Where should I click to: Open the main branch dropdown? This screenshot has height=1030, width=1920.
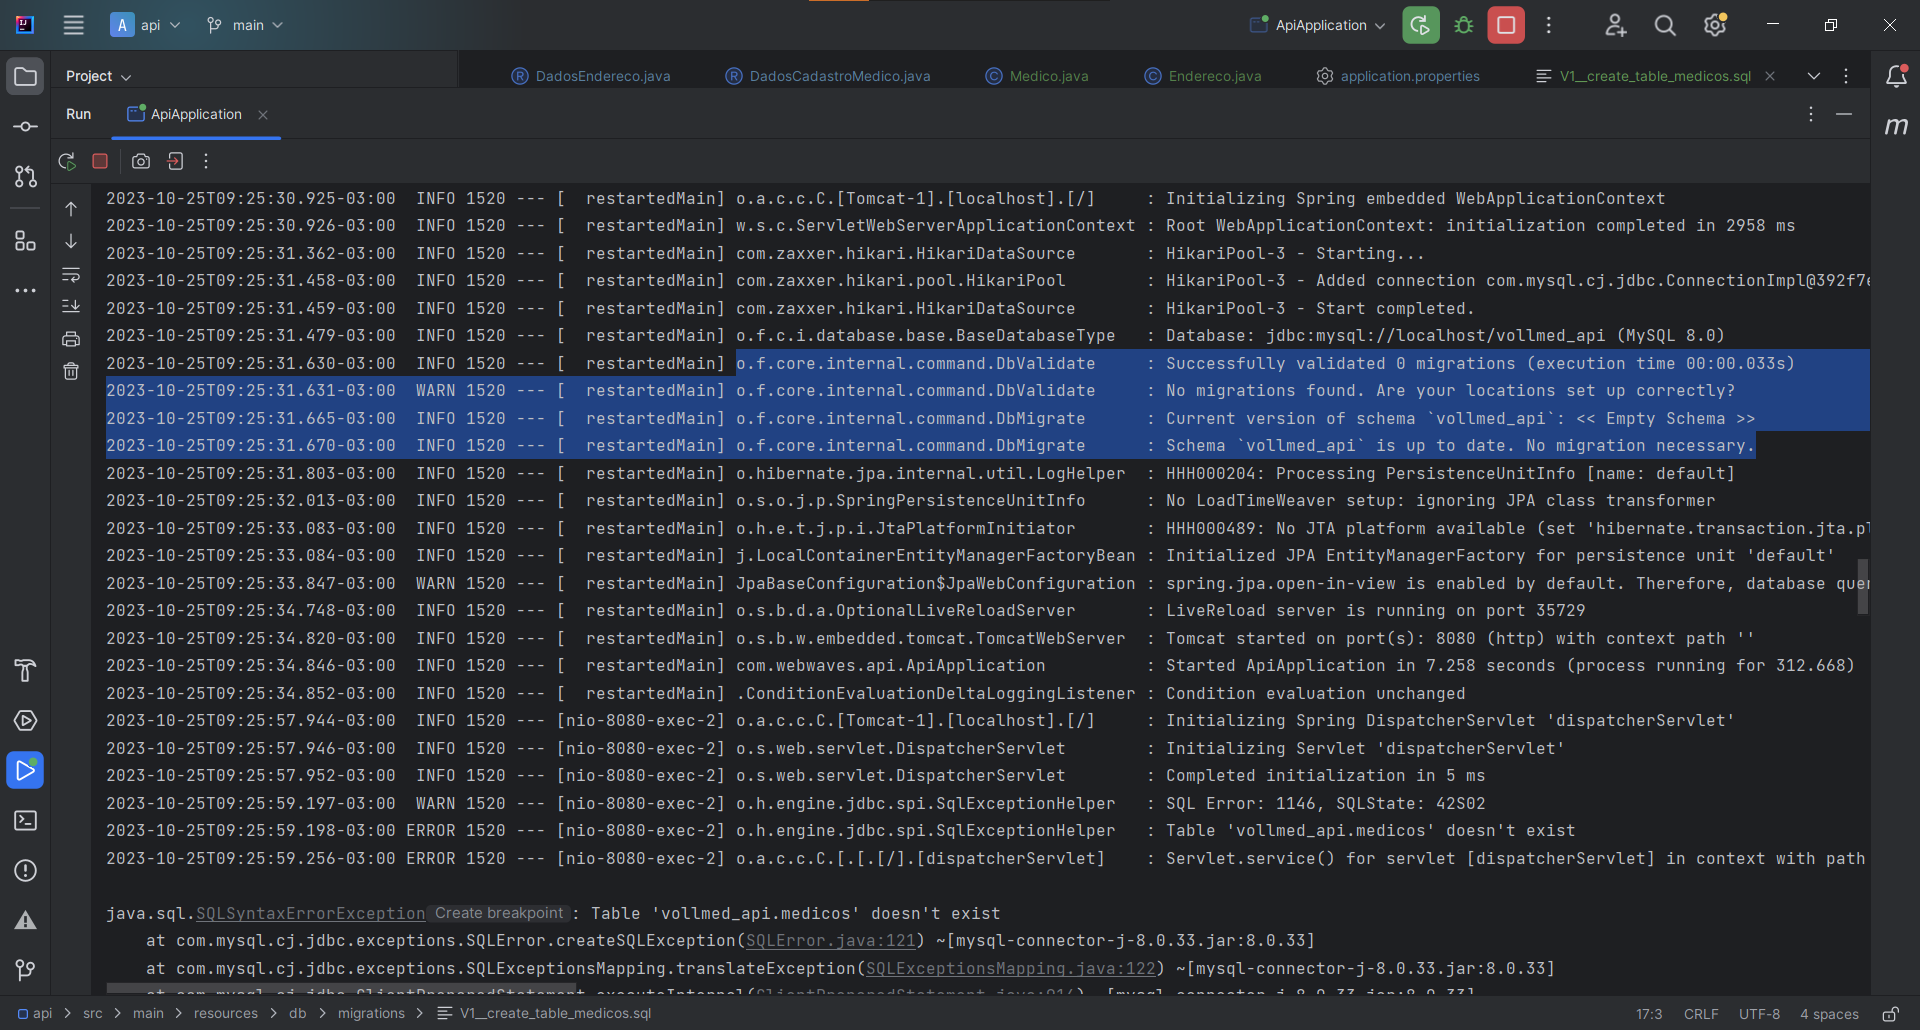tap(245, 25)
